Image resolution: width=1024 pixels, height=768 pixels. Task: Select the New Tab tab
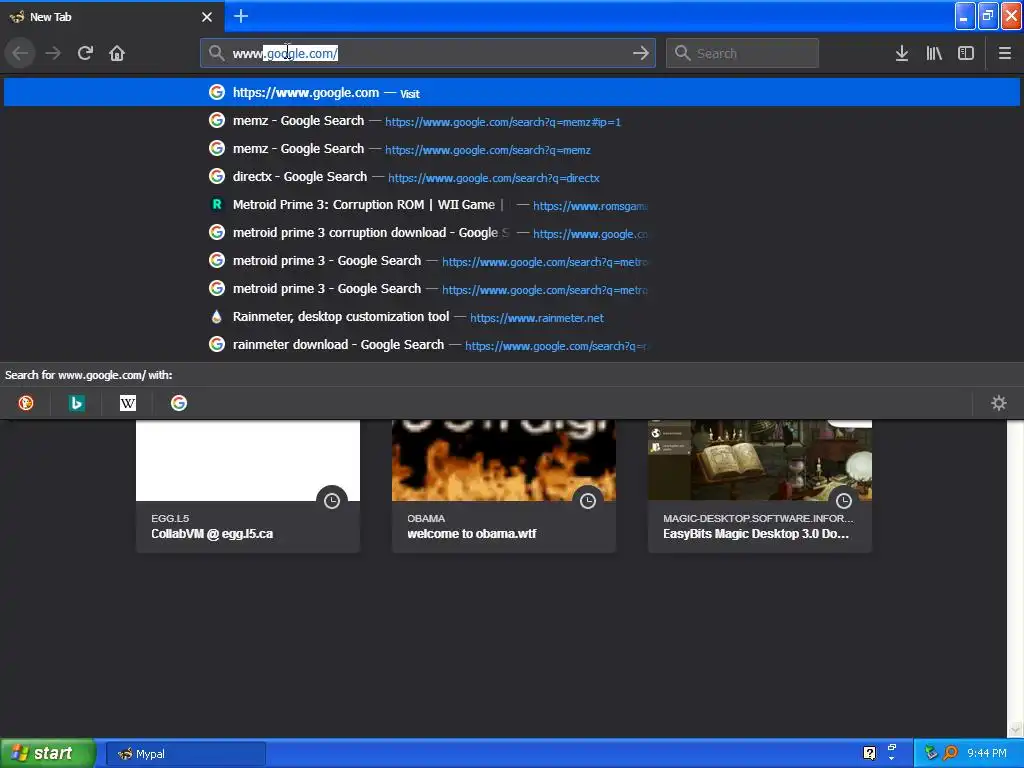[x=112, y=16]
